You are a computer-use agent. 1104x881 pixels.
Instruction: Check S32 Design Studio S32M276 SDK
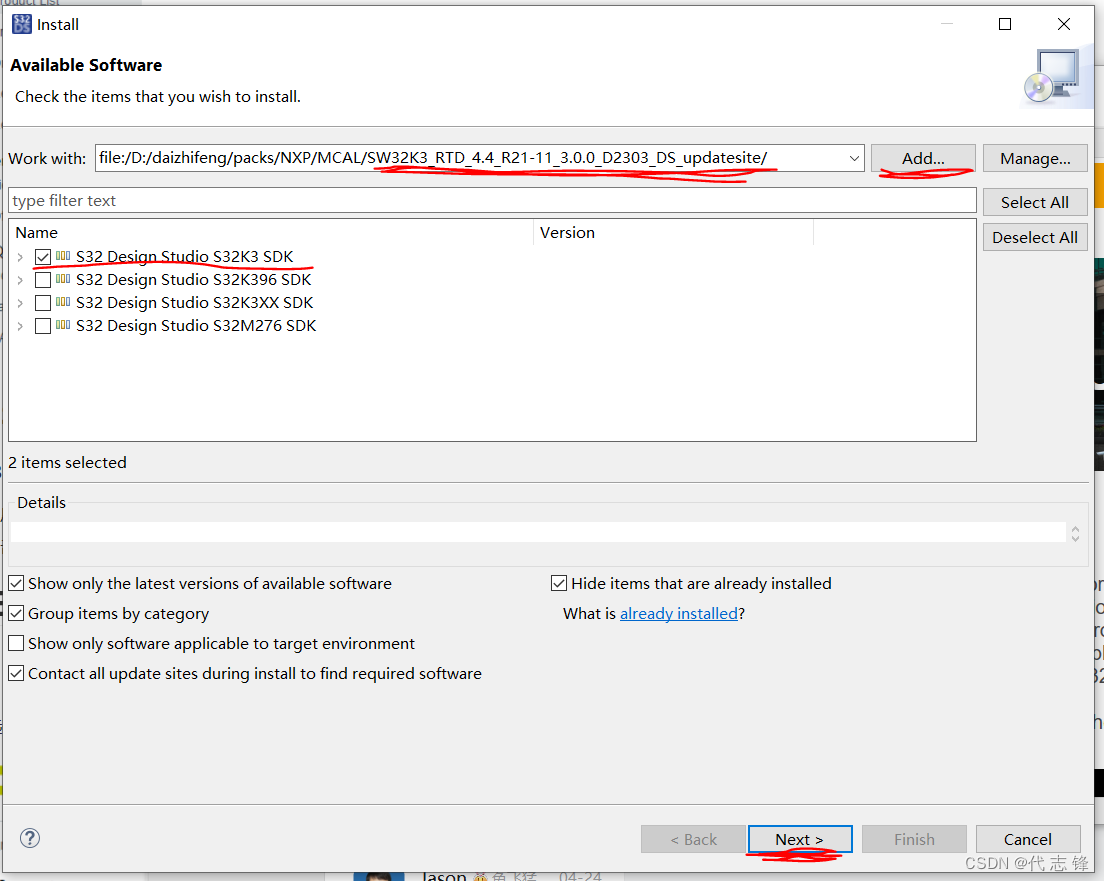(43, 326)
